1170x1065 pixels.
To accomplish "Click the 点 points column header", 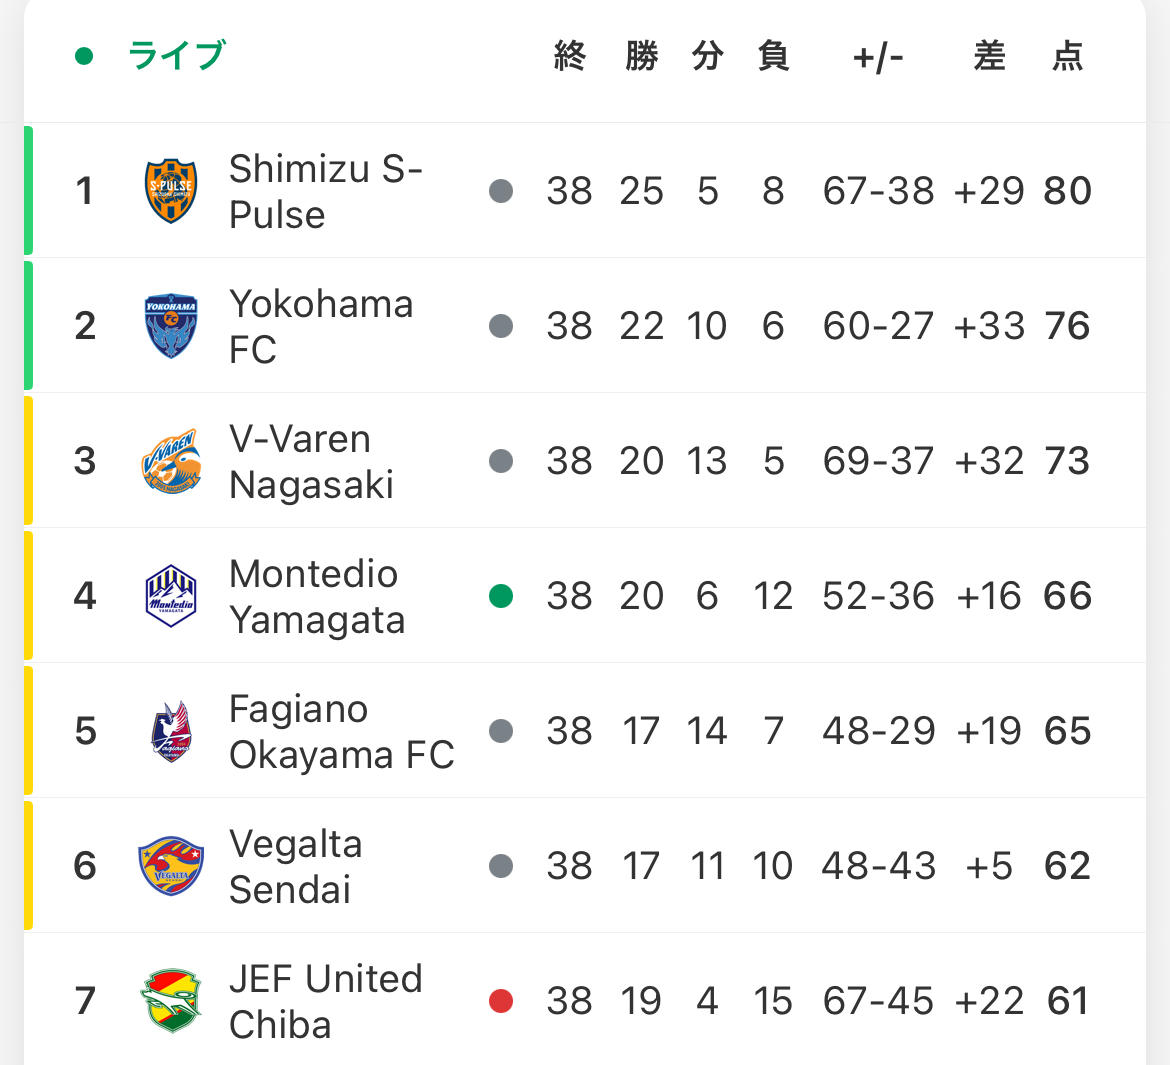I will [1068, 56].
